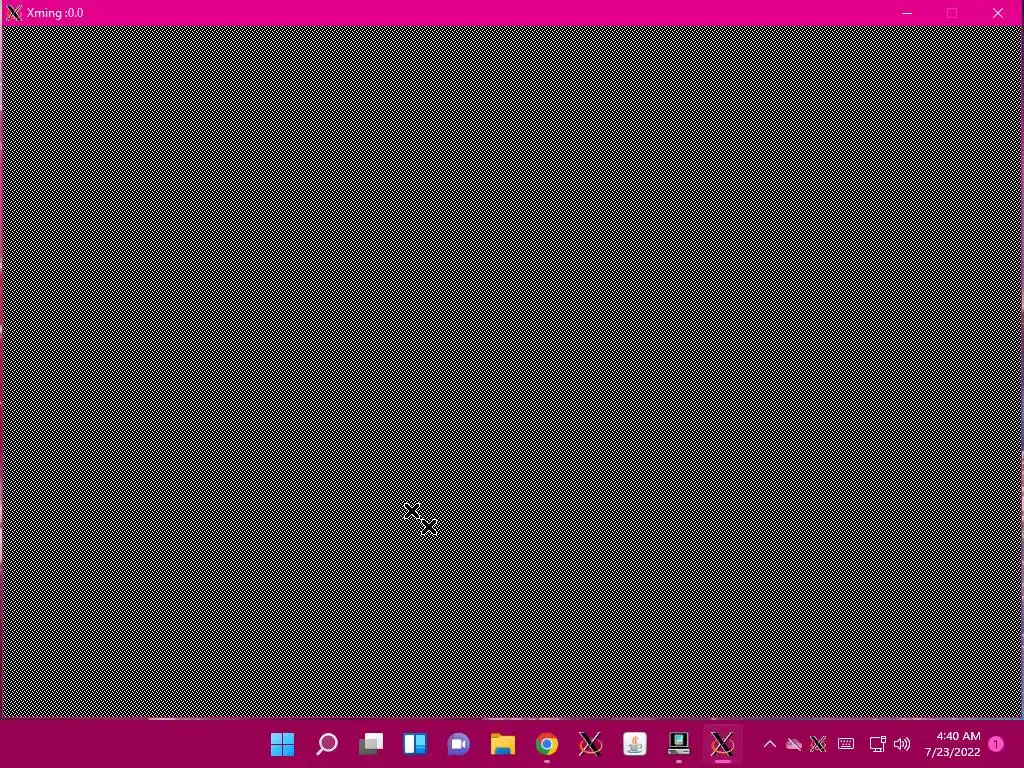The image size is (1024, 768).
Task: Click the Xming logo in the title bar
Action: tap(14, 12)
